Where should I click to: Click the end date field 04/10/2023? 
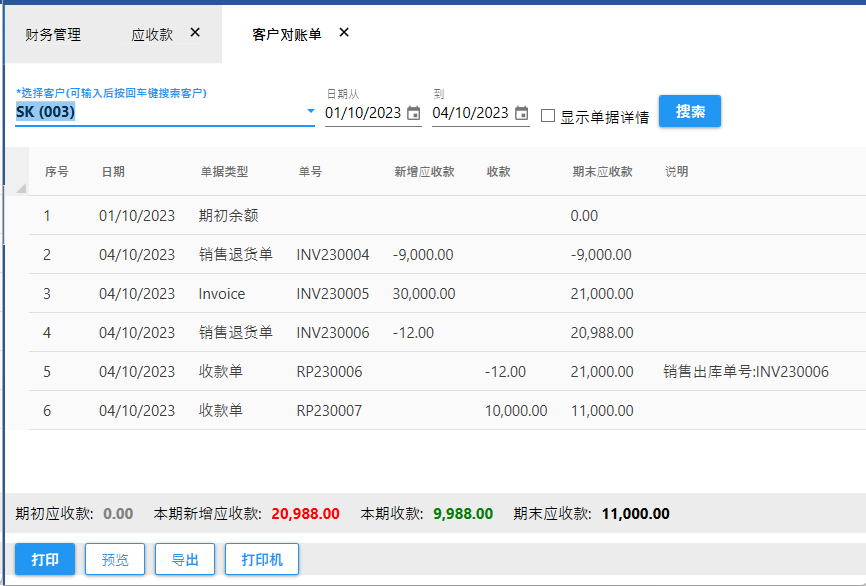[x=470, y=113]
